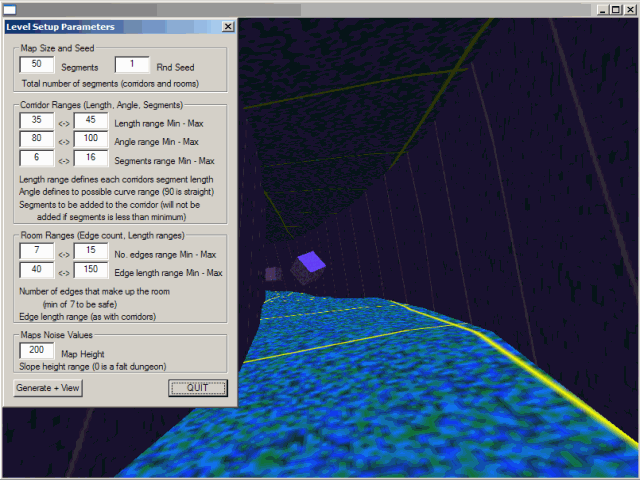Viewport: 640px width, 480px height.
Task: Click the 'Map Height' label
Action: coord(83,354)
